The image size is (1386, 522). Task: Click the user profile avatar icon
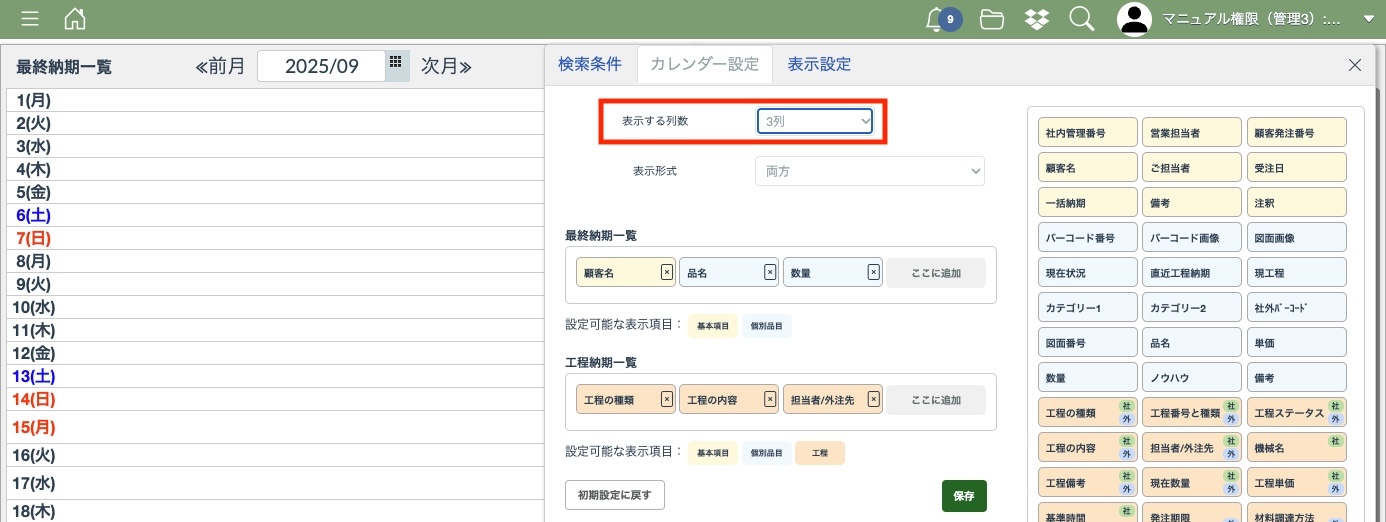coord(1134,19)
